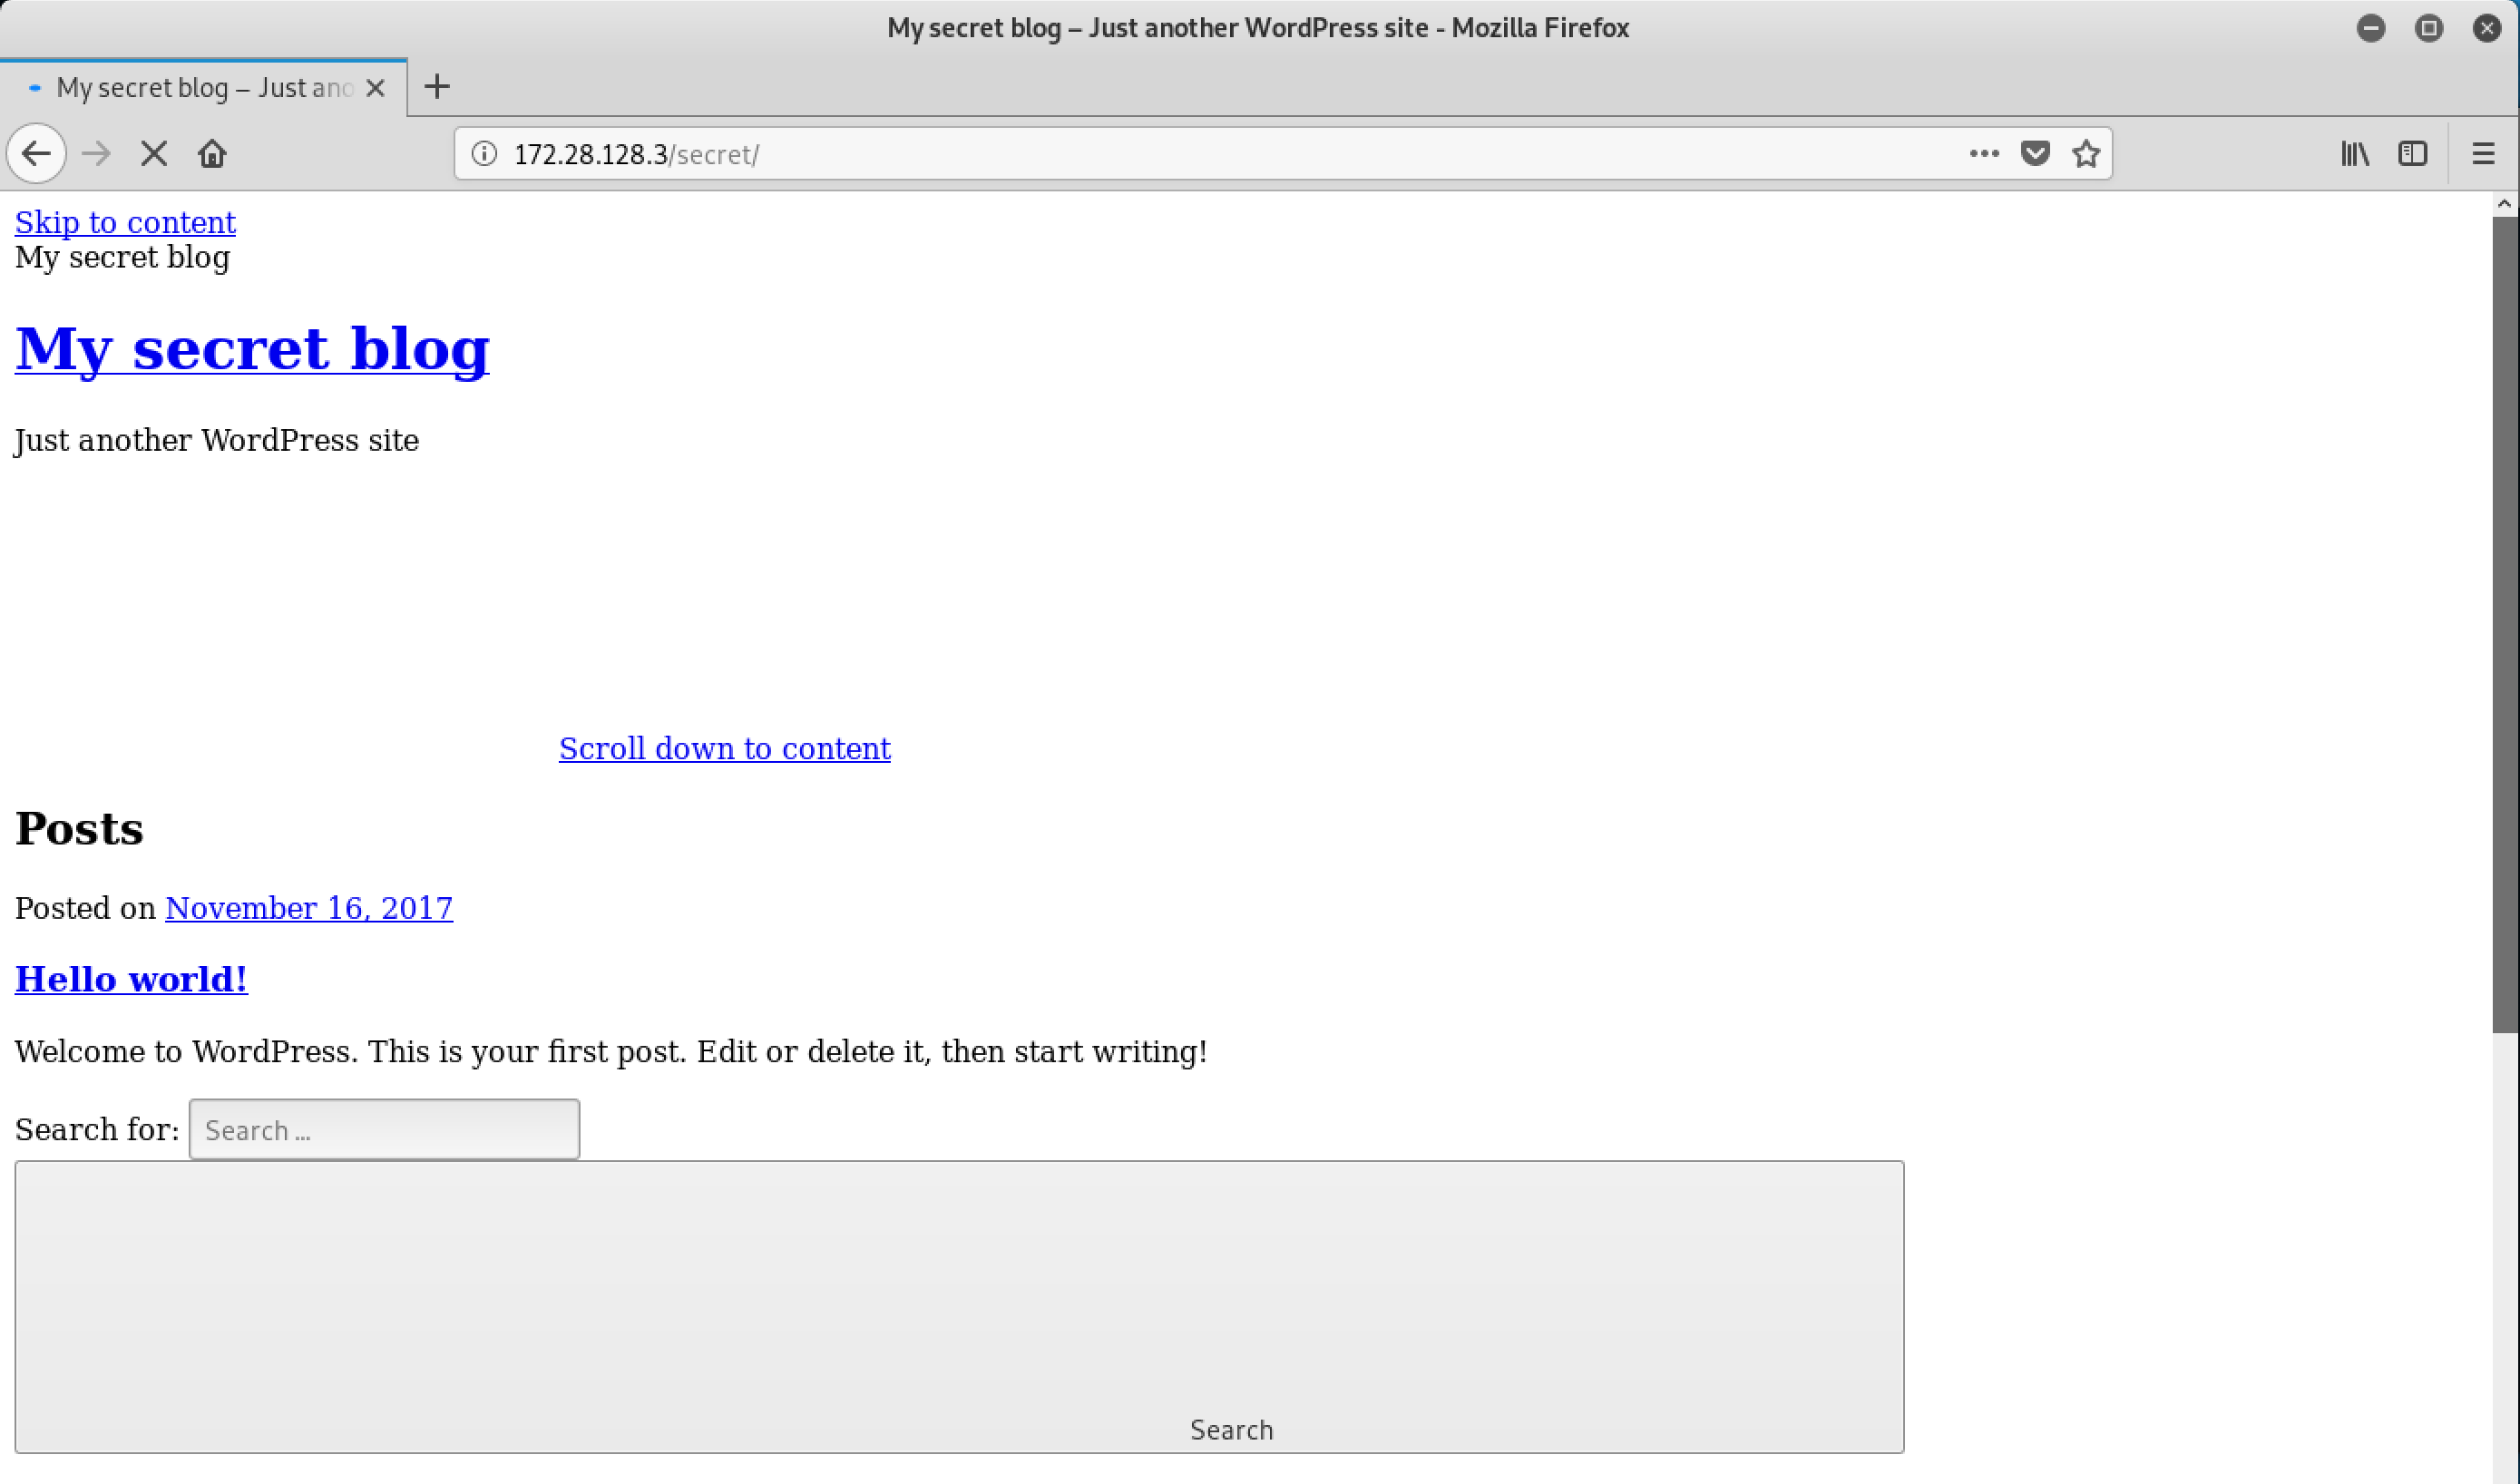The height and width of the screenshot is (1484, 2520).
Task: Open the Hello world! post
Action: click(131, 979)
